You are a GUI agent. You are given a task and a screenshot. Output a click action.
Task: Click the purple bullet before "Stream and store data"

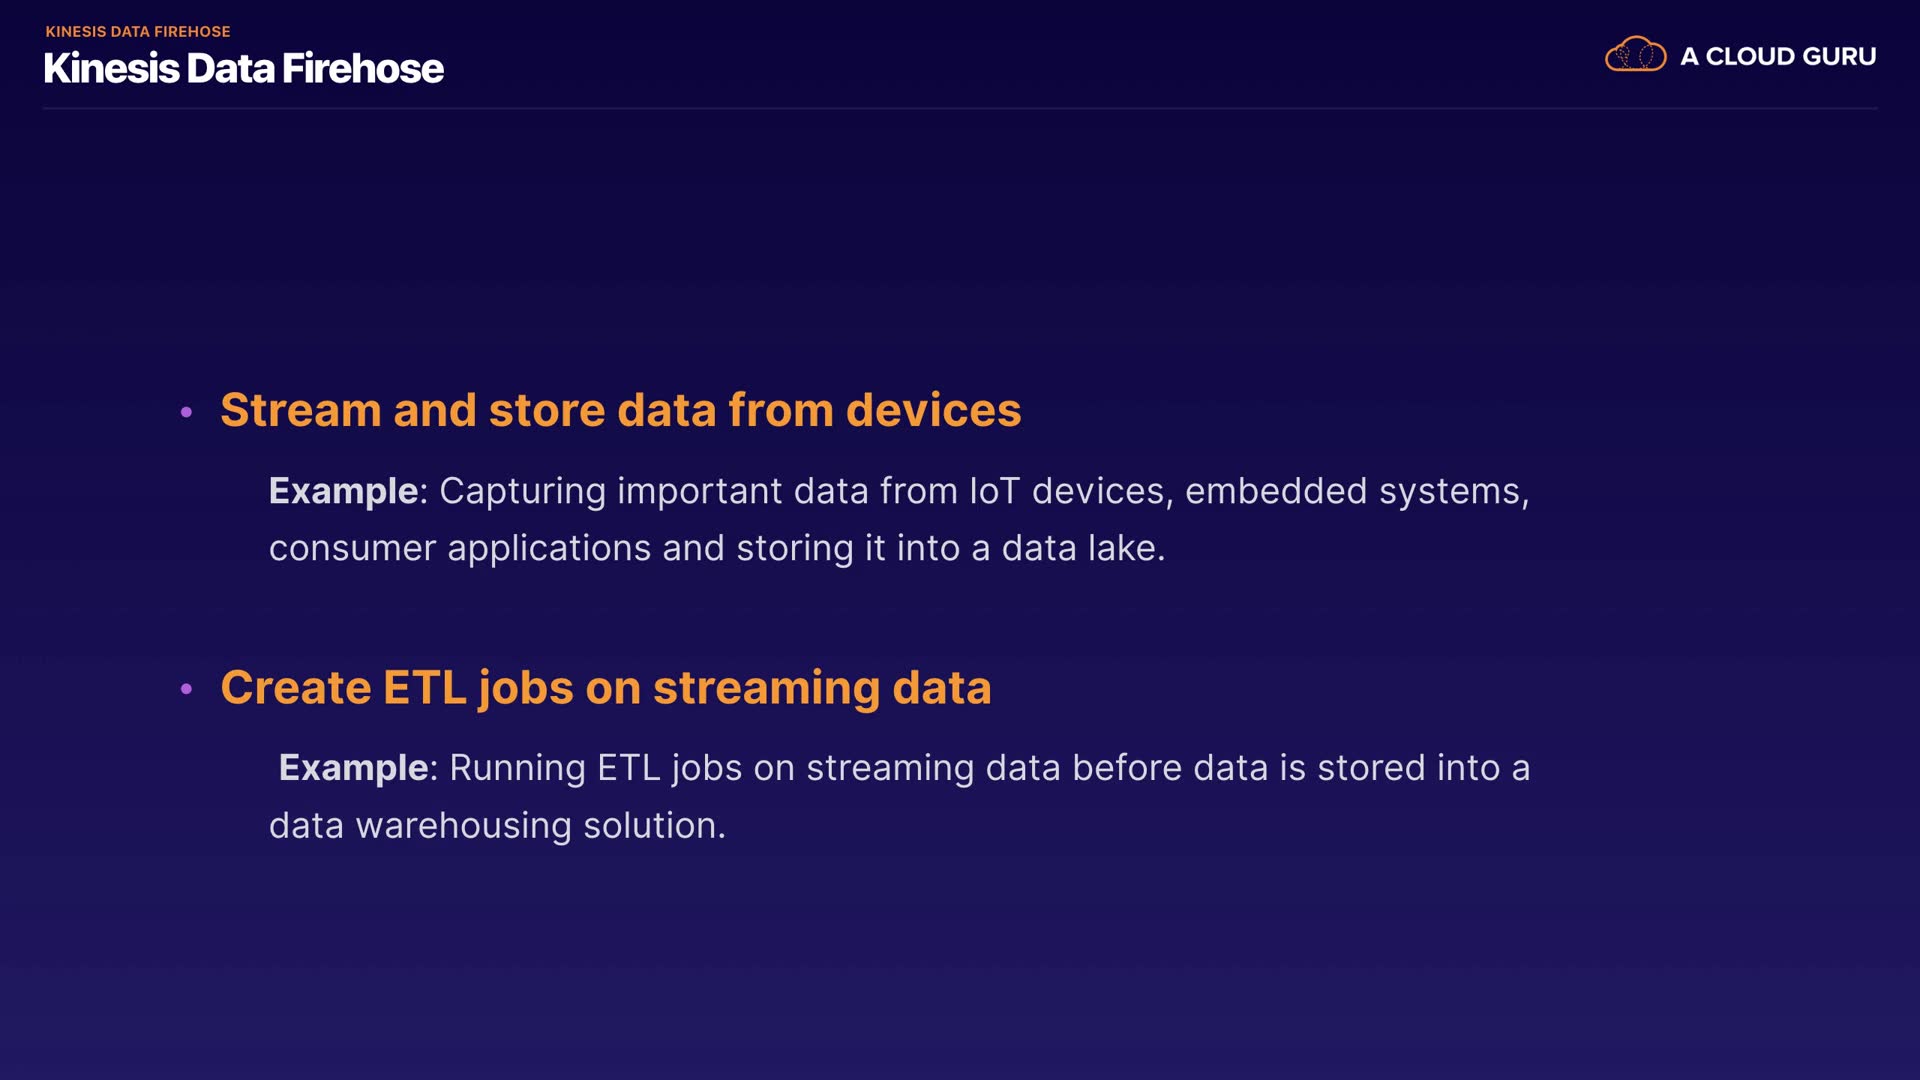pyautogui.click(x=186, y=412)
